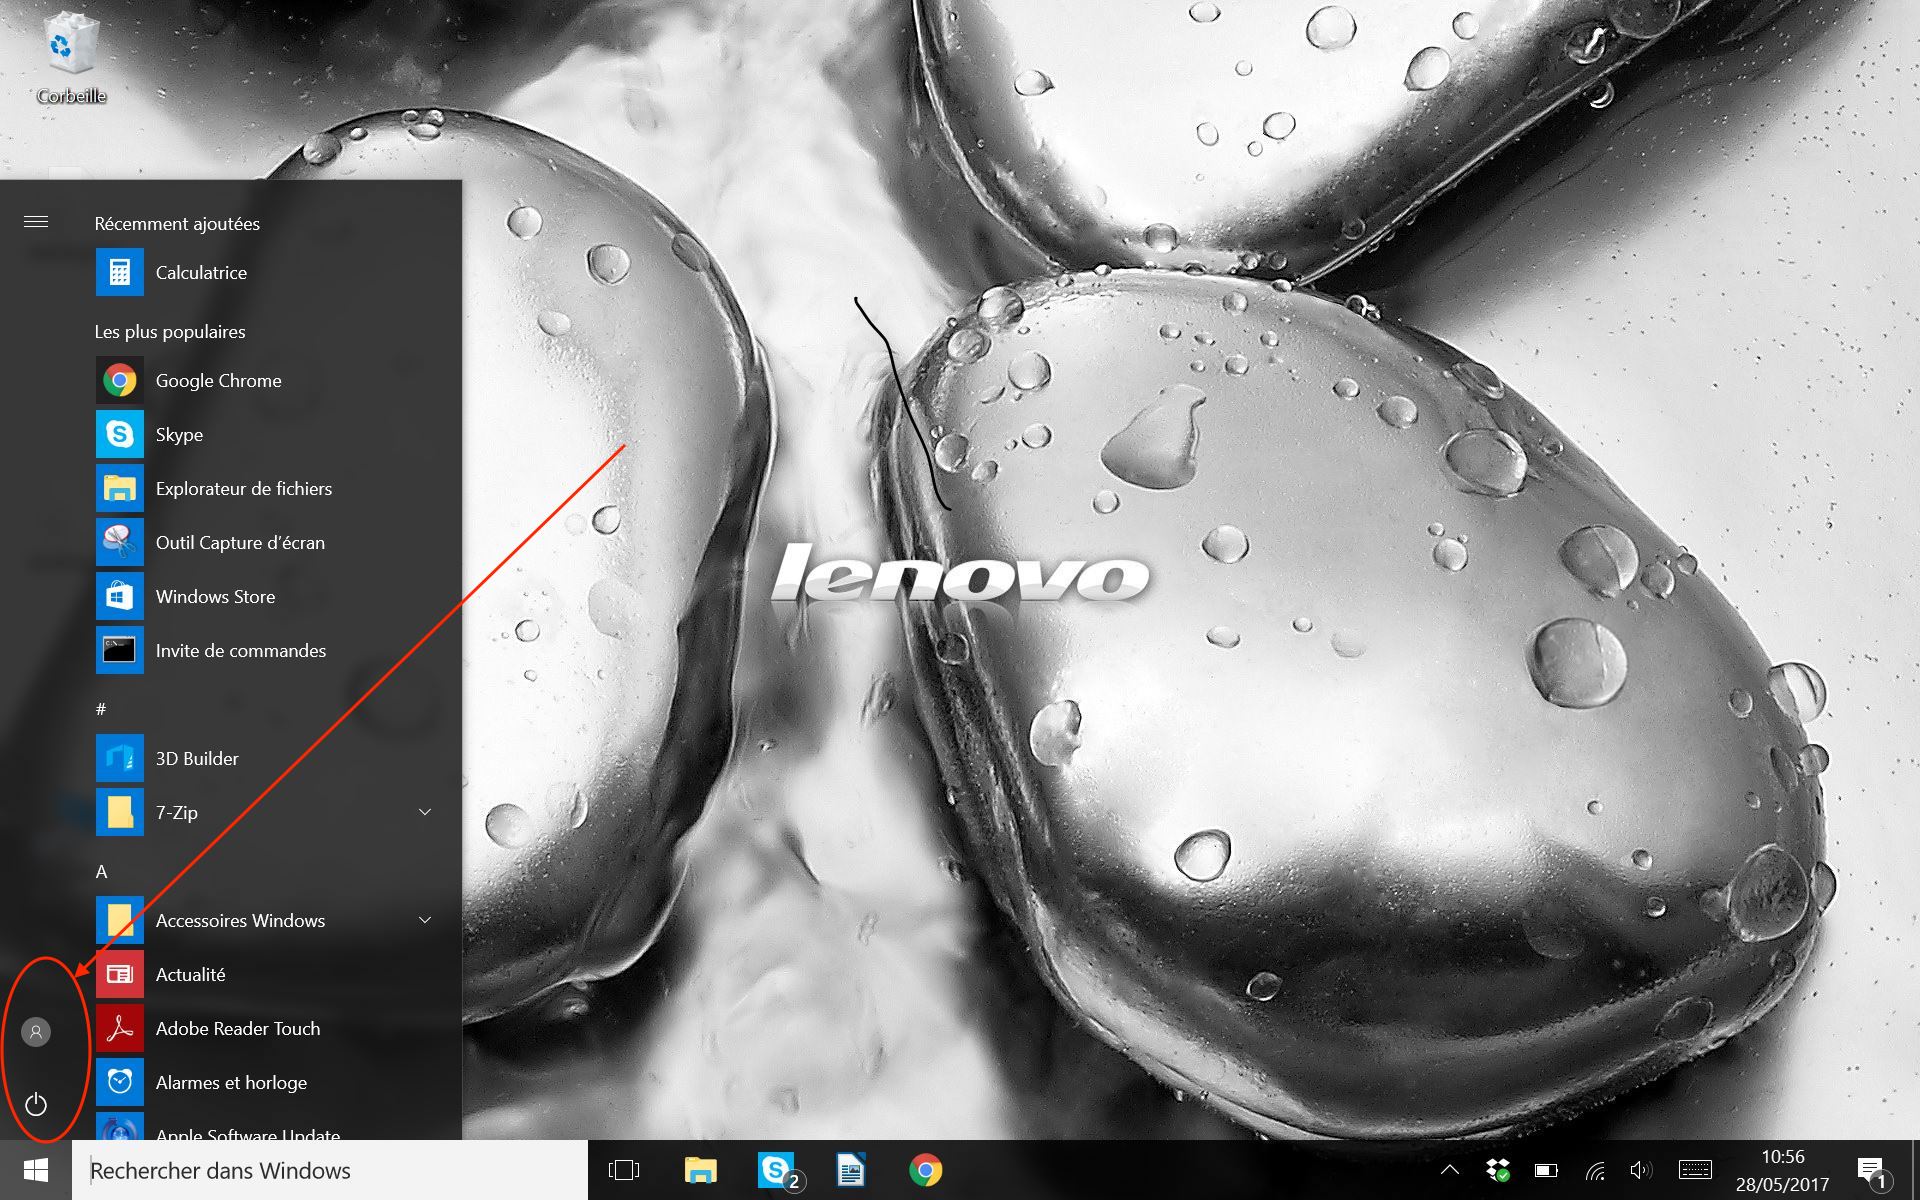Open the touch keyboard tray icon
This screenshot has height=1200, width=1920.
(1695, 1169)
